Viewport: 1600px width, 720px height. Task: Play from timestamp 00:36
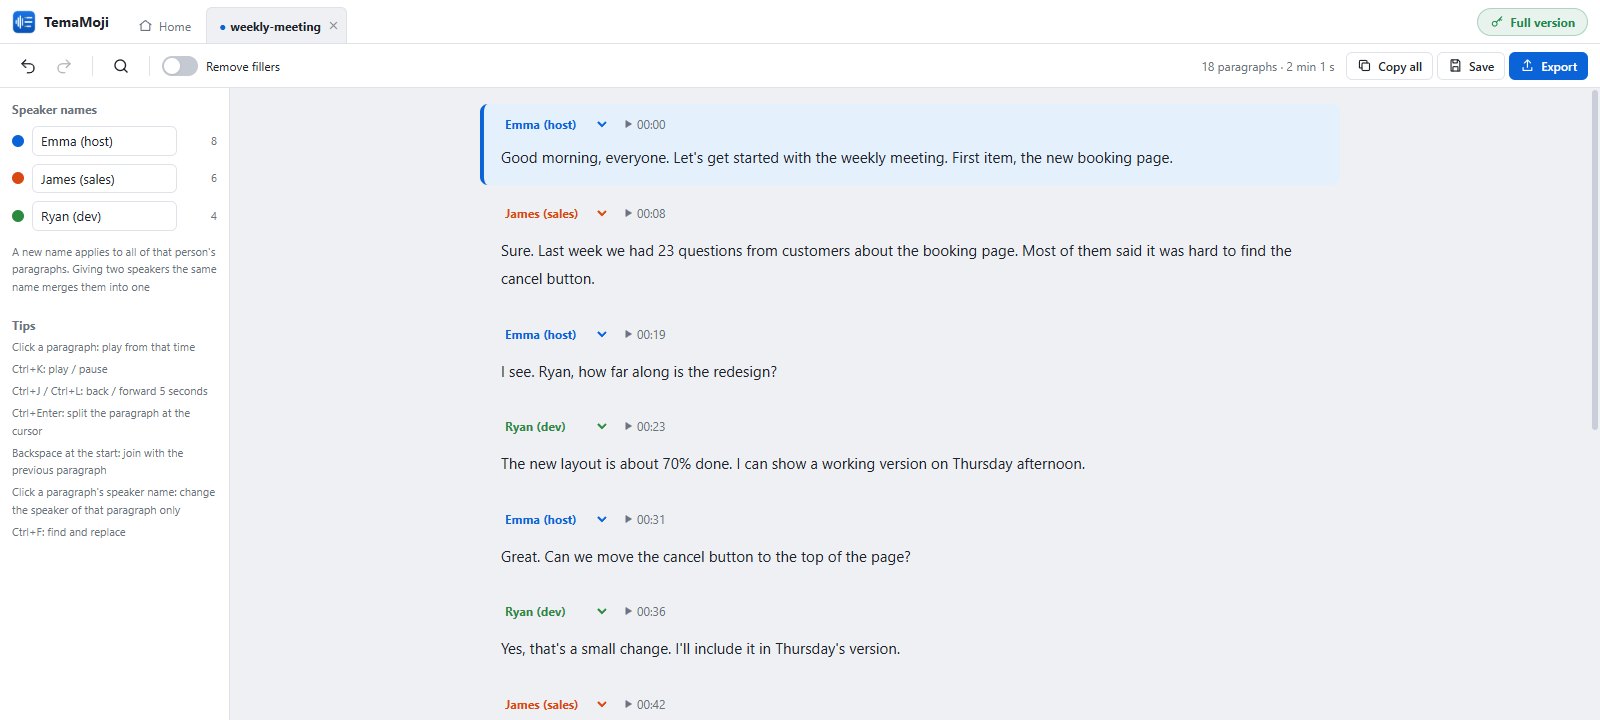(x=645, y=612)
